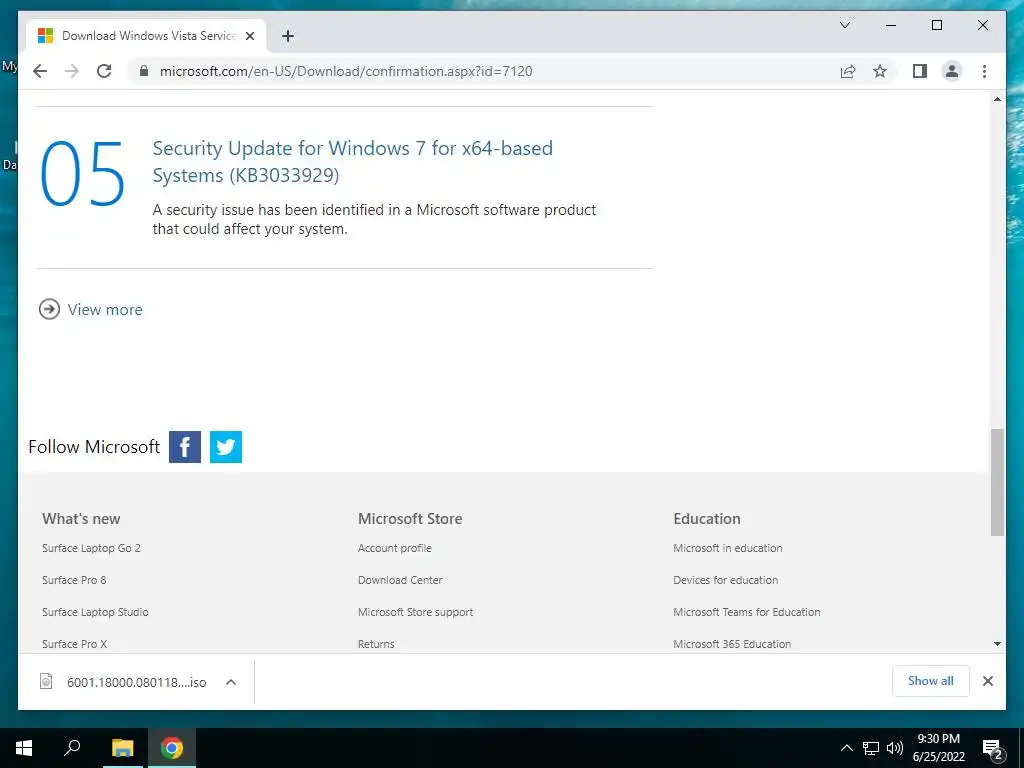
Task: Open tab search dropdown arrow
Action: [844, 25]
